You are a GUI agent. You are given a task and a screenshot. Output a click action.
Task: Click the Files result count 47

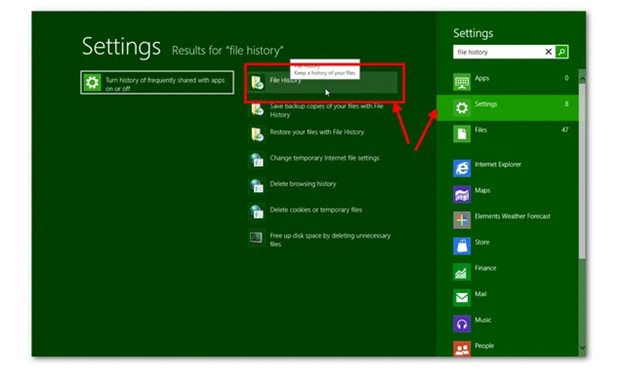pyautogui.click(x=565, y=130)
